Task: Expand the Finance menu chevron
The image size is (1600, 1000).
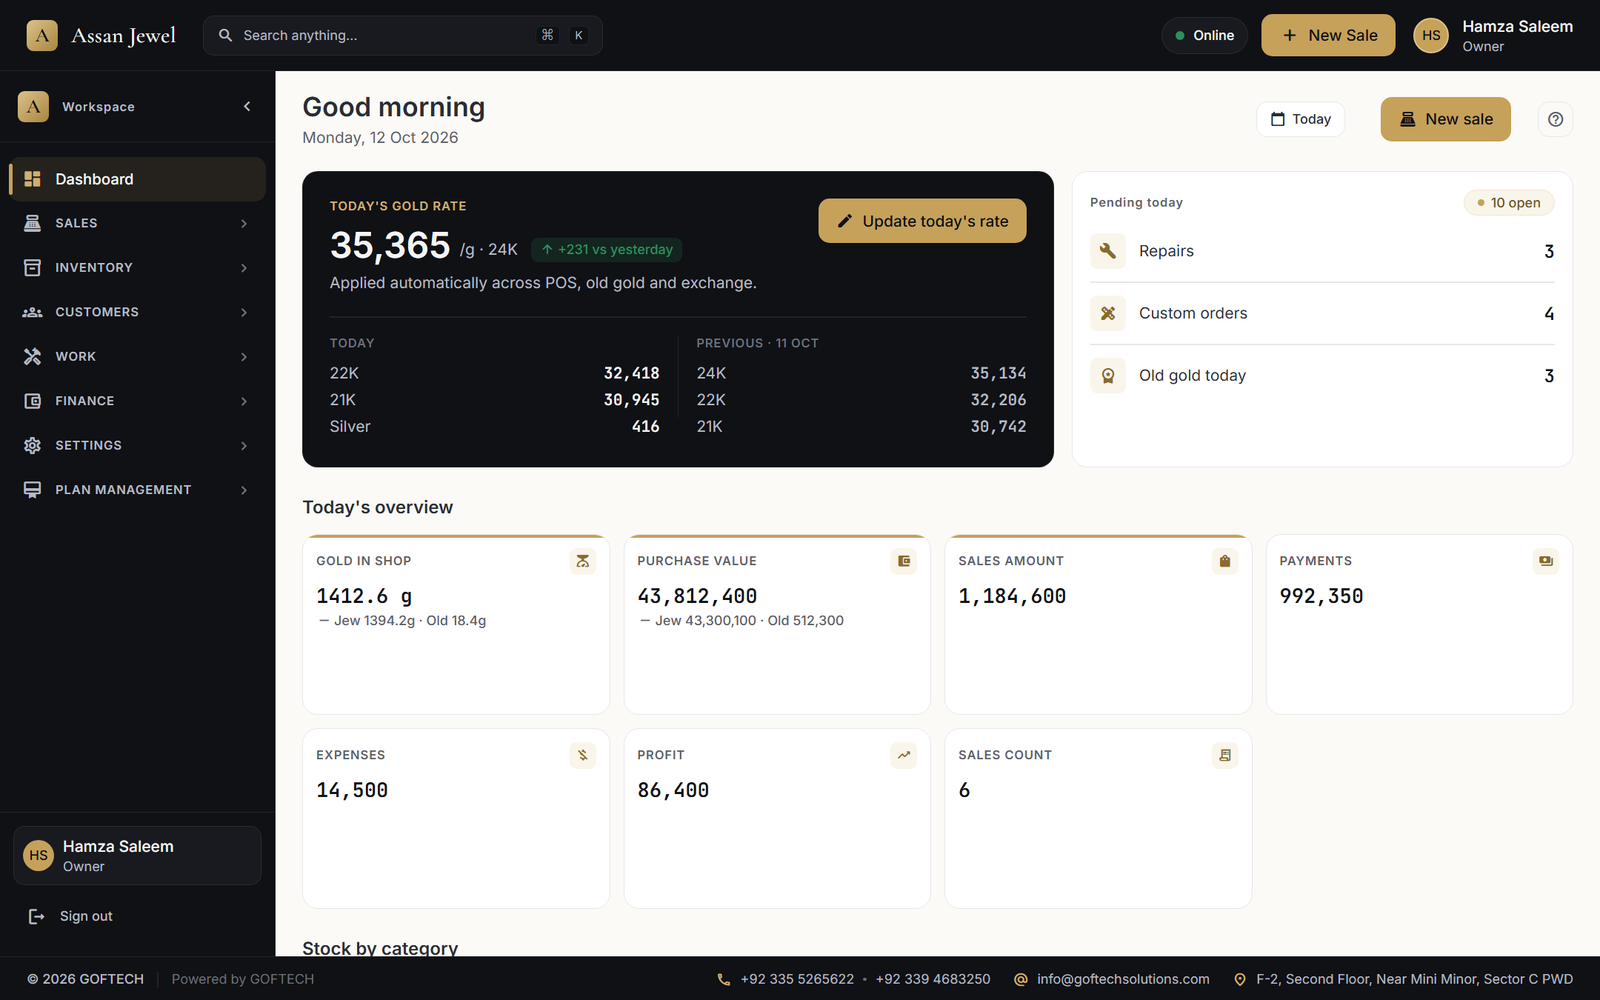Action: (x=244, y=401)
